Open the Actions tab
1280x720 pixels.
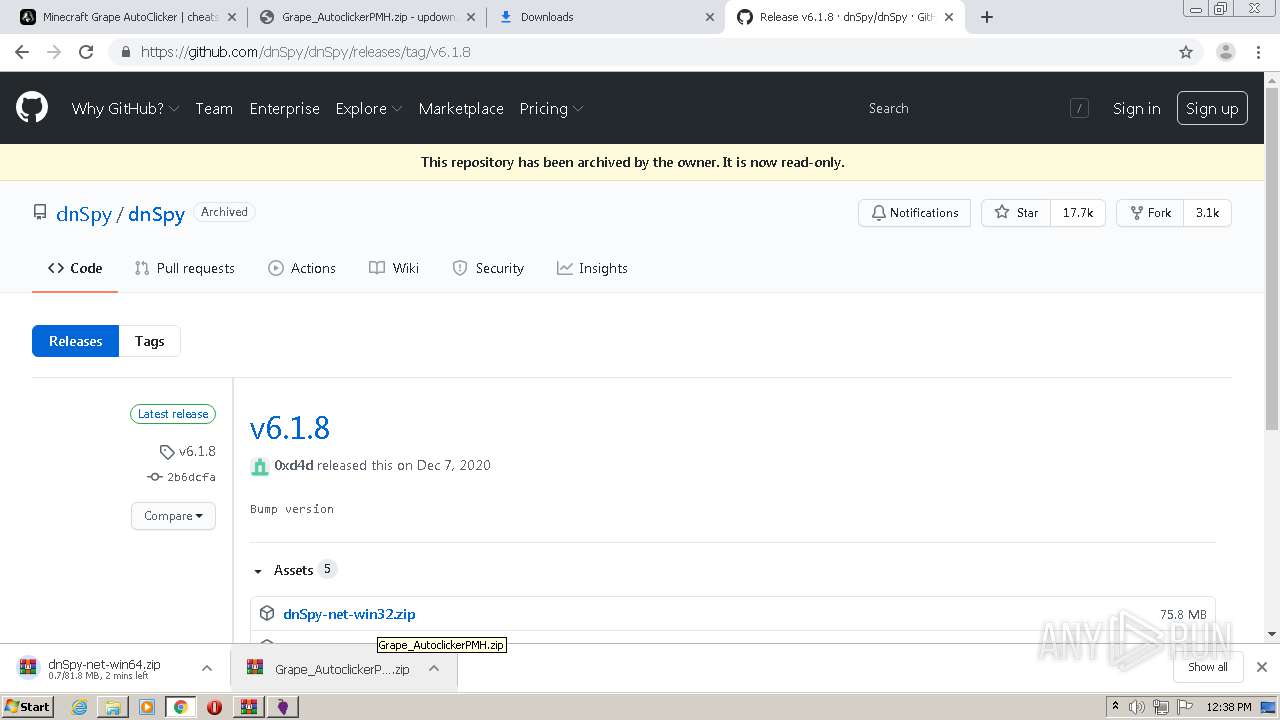pyautogui.click(x=302, y=268)
